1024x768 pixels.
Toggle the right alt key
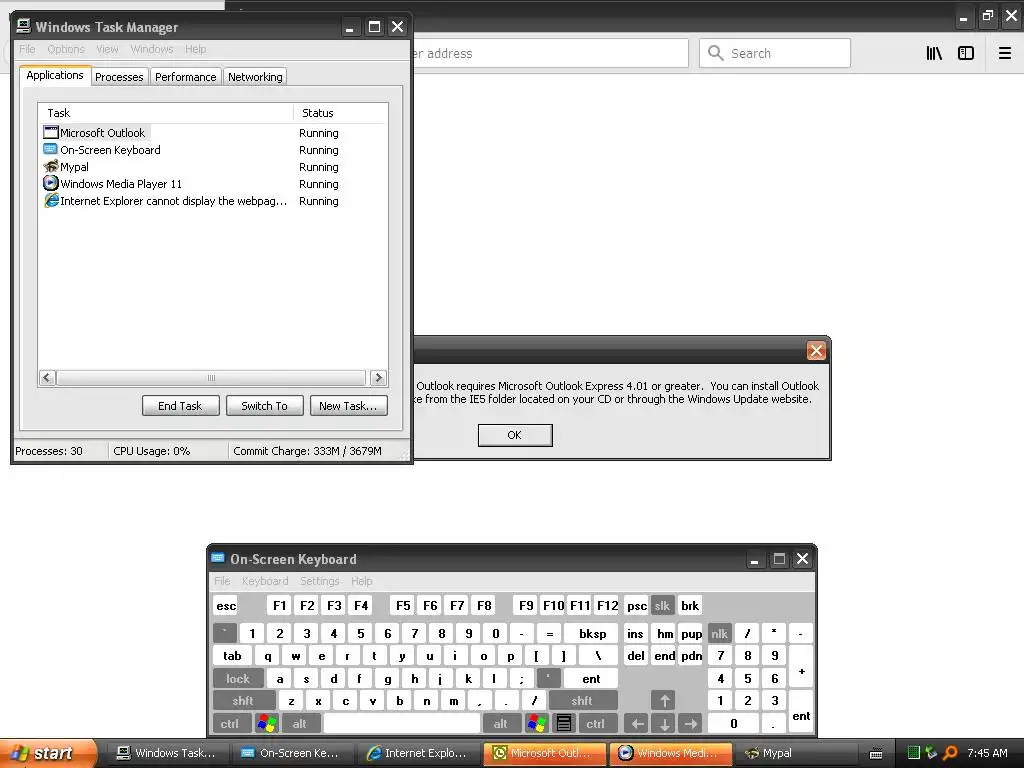(501, 723)
